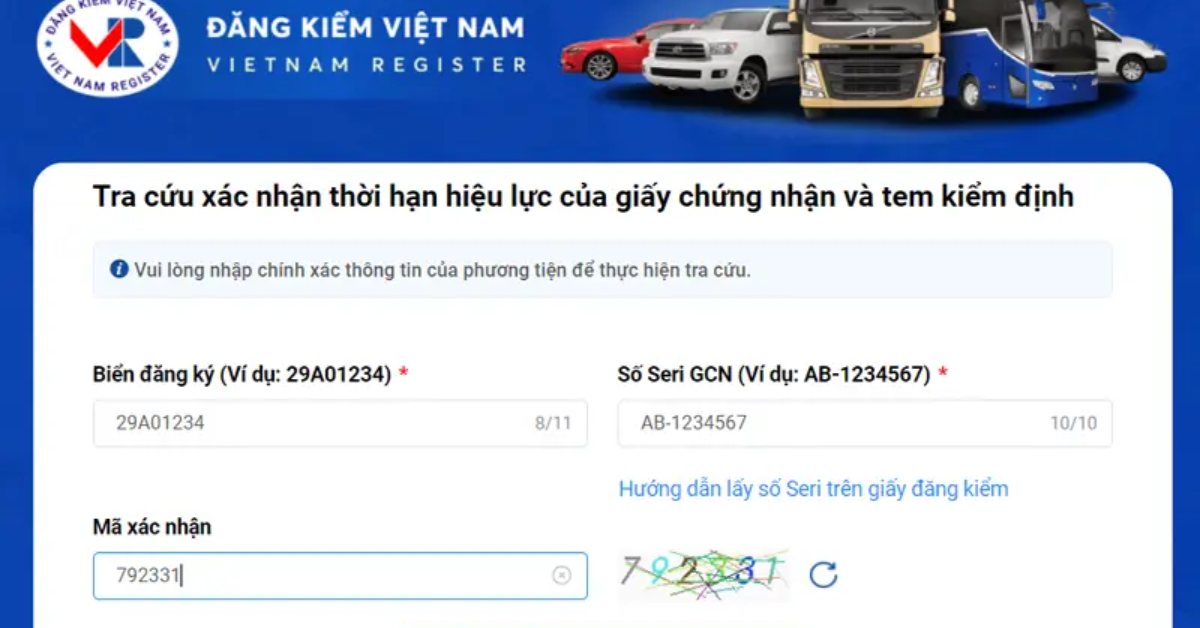Viewport: 1200px width, 628px height.
Task: Focus the Số Seri GCN input field
Action: click(x=865, y=423)
